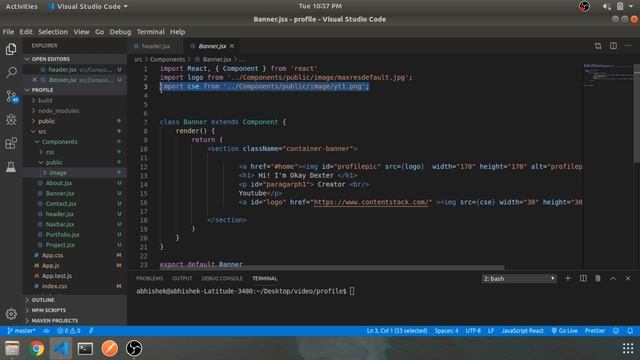Viewport: 640px width, 360px height.
Task: Split the editor right
Action: pyautogui.click(x=613, y=46)
